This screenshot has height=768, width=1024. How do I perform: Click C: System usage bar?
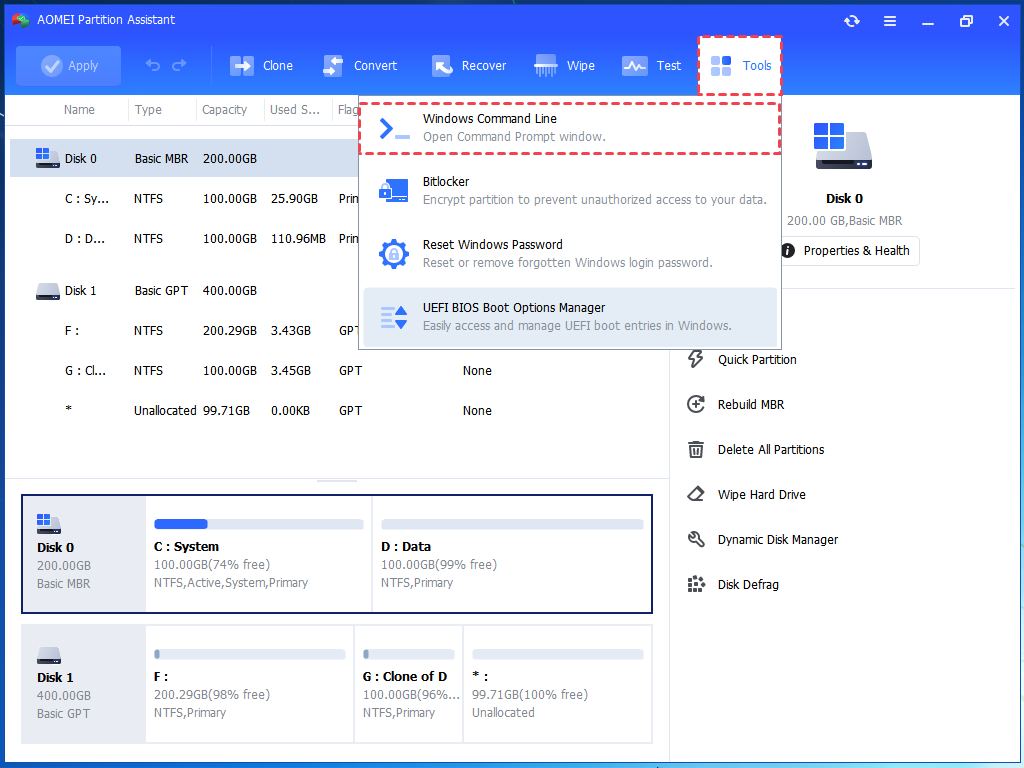[x=259, y=524]
